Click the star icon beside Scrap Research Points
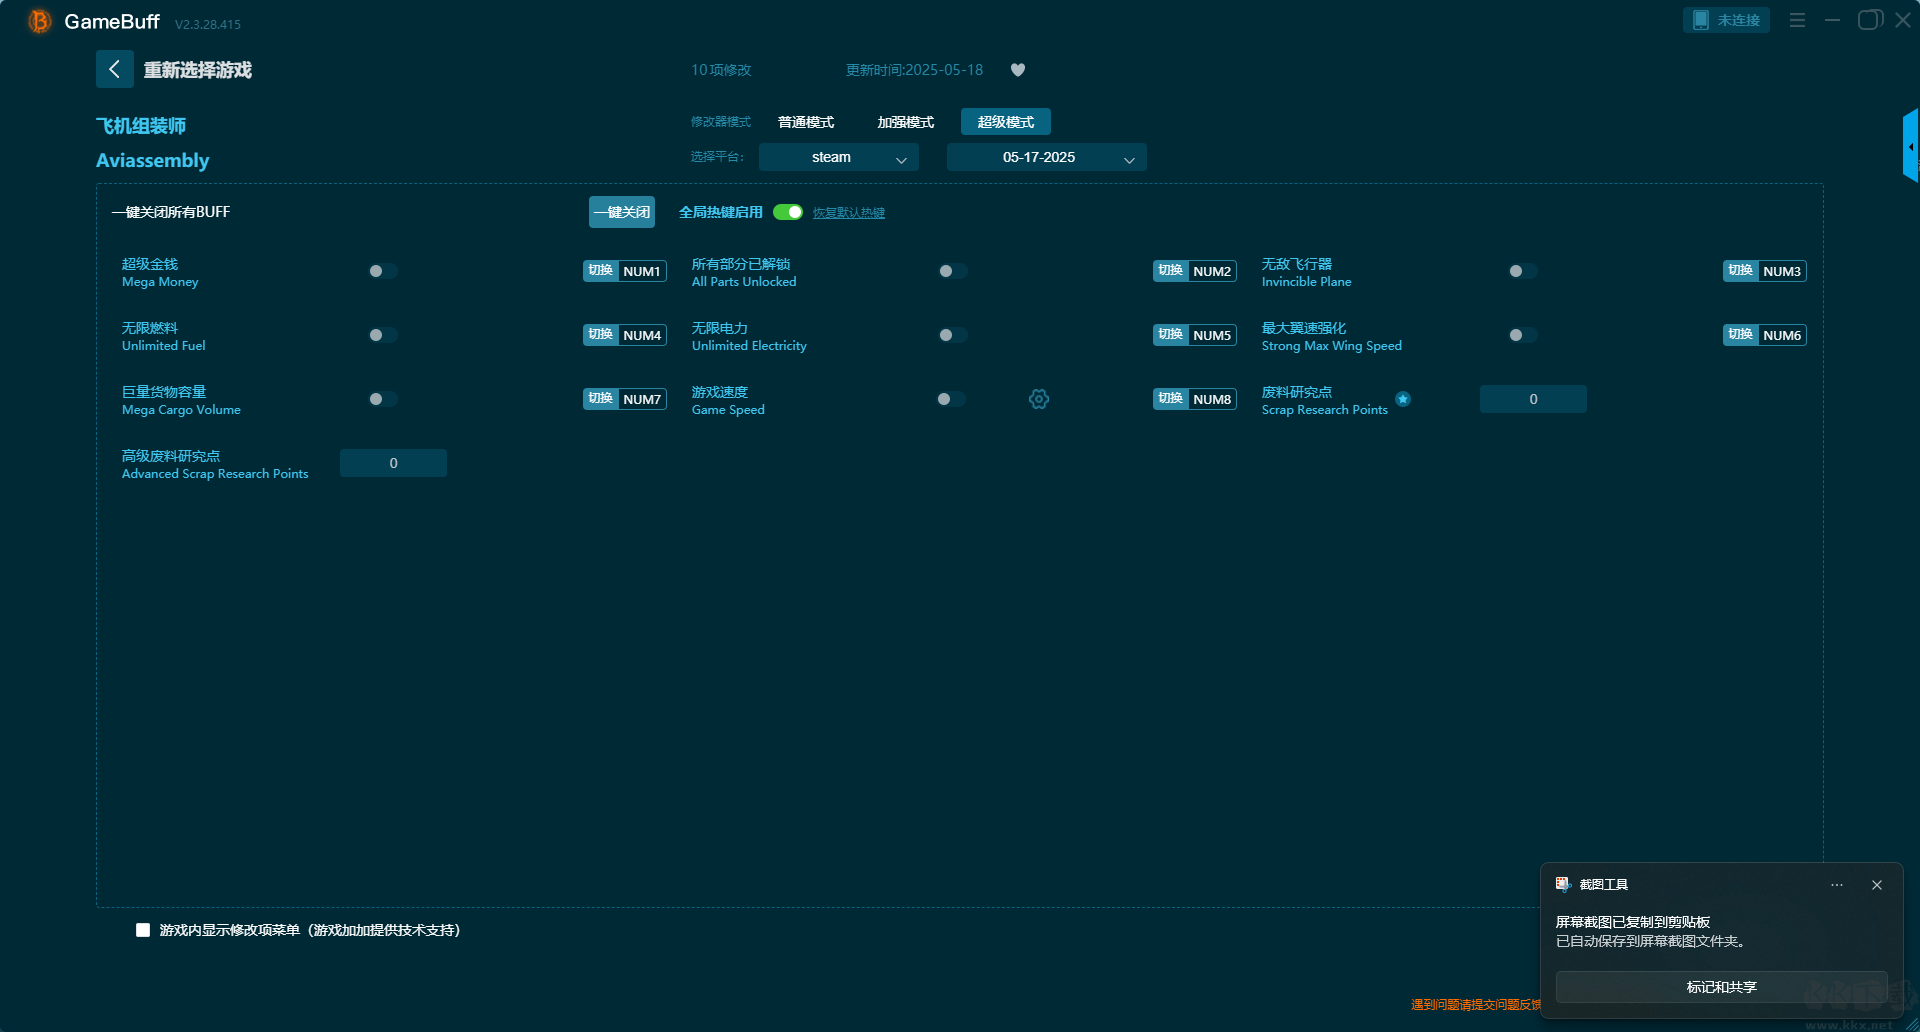The image size is (1920, 1032). [1403, 399]
